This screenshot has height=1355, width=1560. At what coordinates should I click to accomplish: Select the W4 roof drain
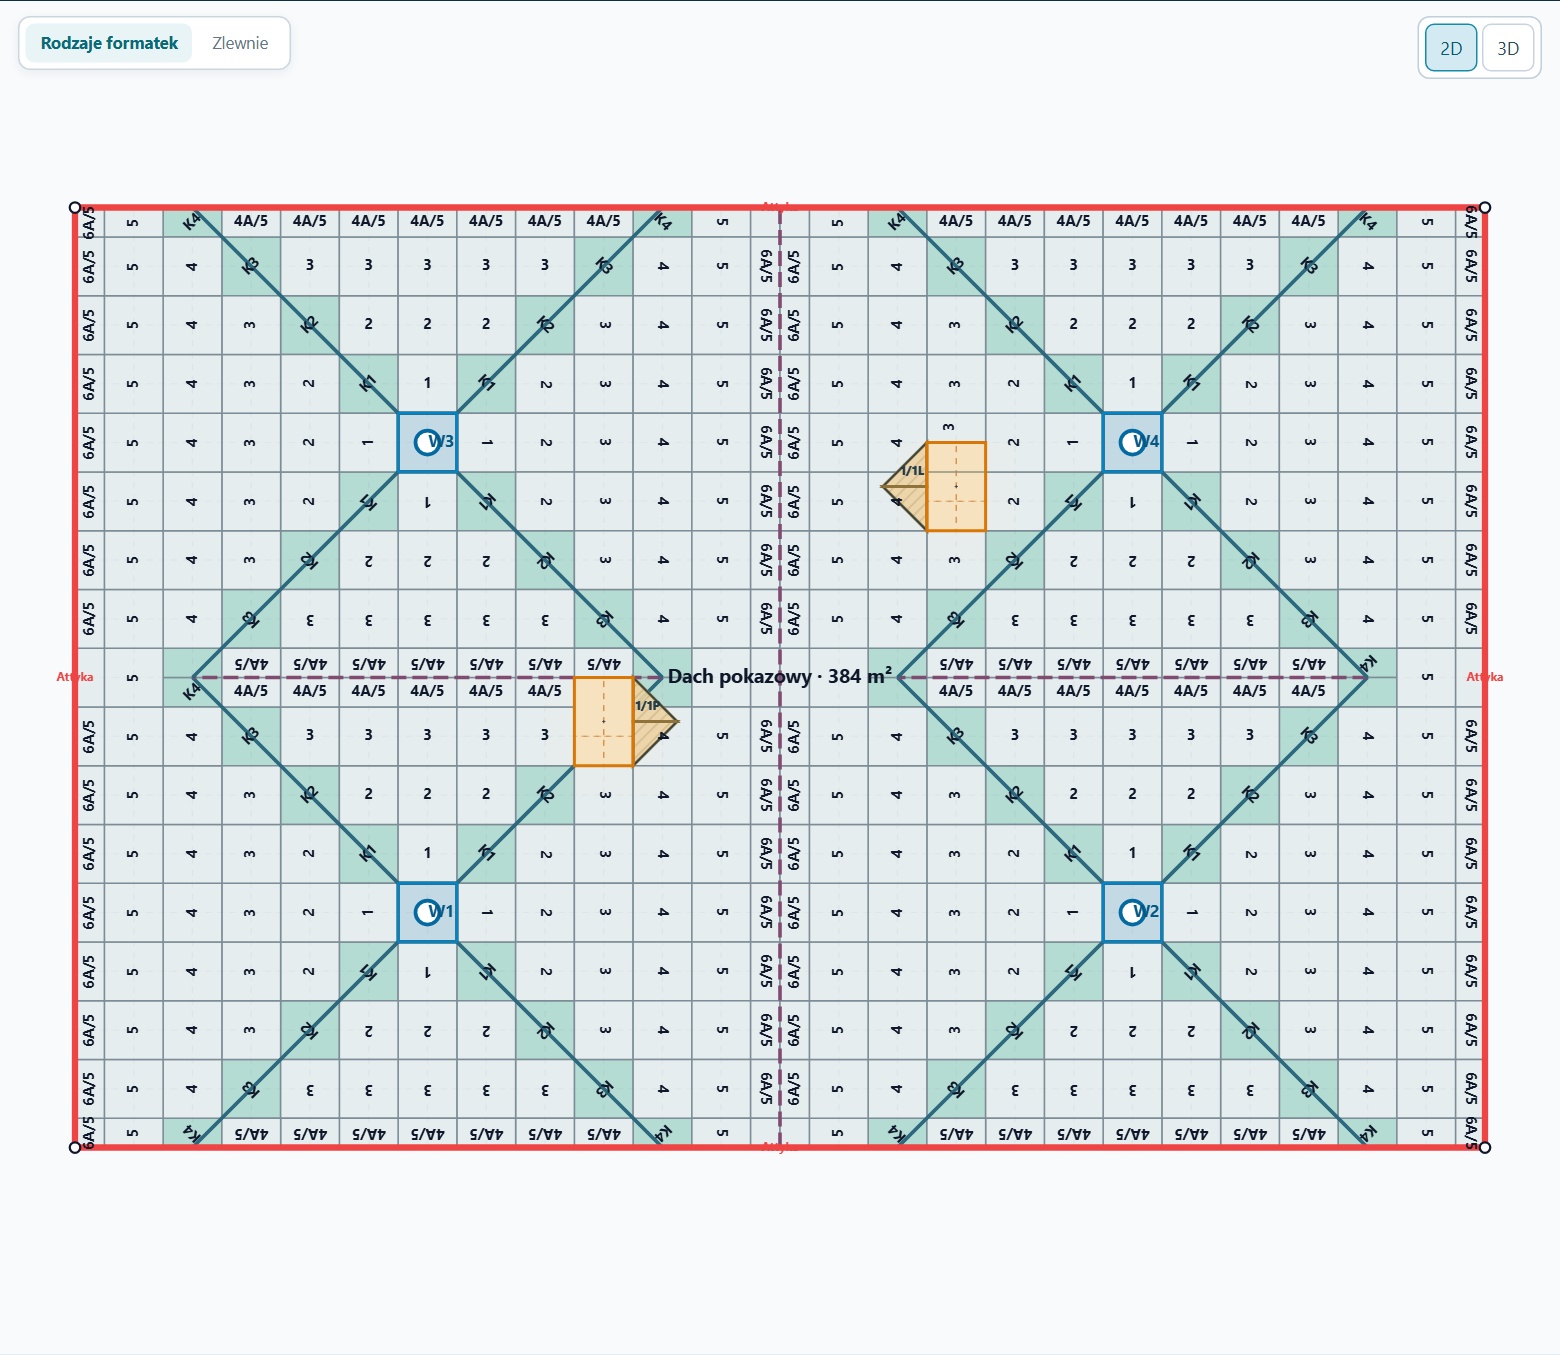click(1133, 442)
